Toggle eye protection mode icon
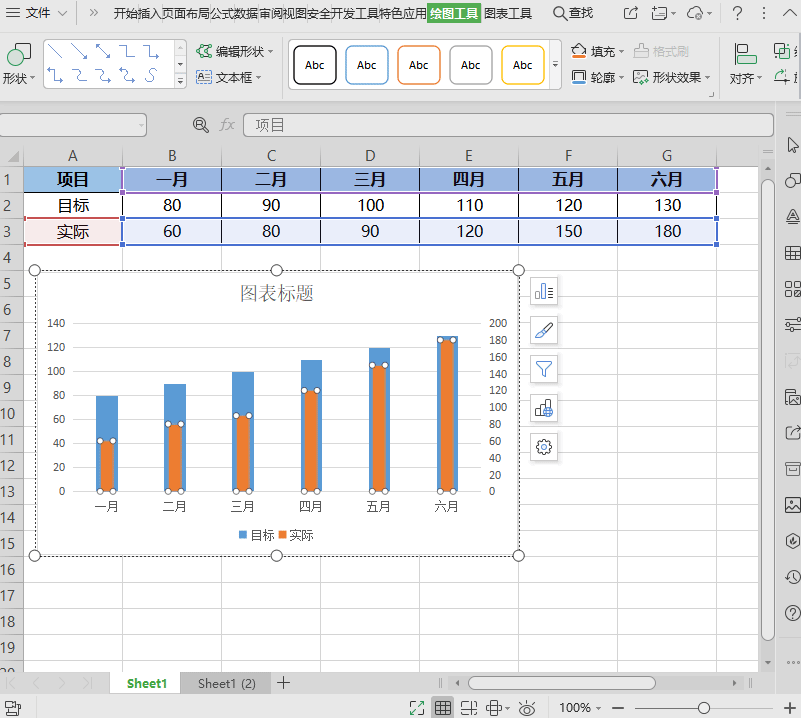This screenshot has width=801, height=718. click(527, 708)
